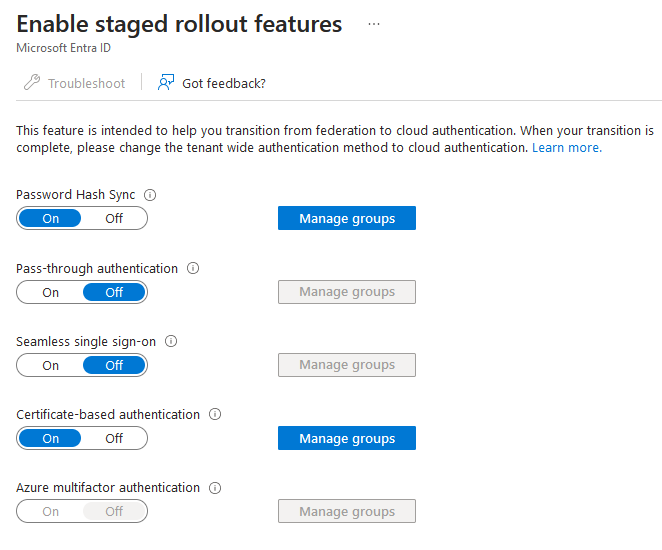Turn off Password Hash Sync toggle
This screenshot has width=662, height=550.
[x=114, y=218]
